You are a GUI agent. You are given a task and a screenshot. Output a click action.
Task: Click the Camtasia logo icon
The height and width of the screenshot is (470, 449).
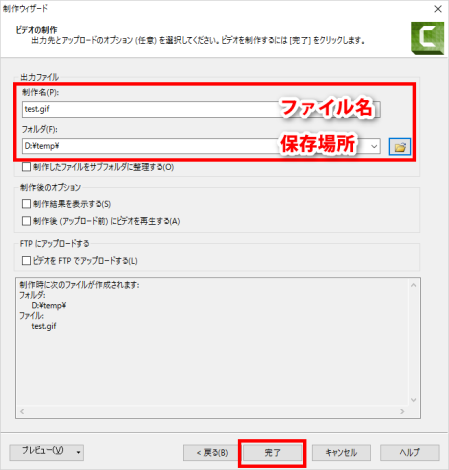[x=428, y=38]
